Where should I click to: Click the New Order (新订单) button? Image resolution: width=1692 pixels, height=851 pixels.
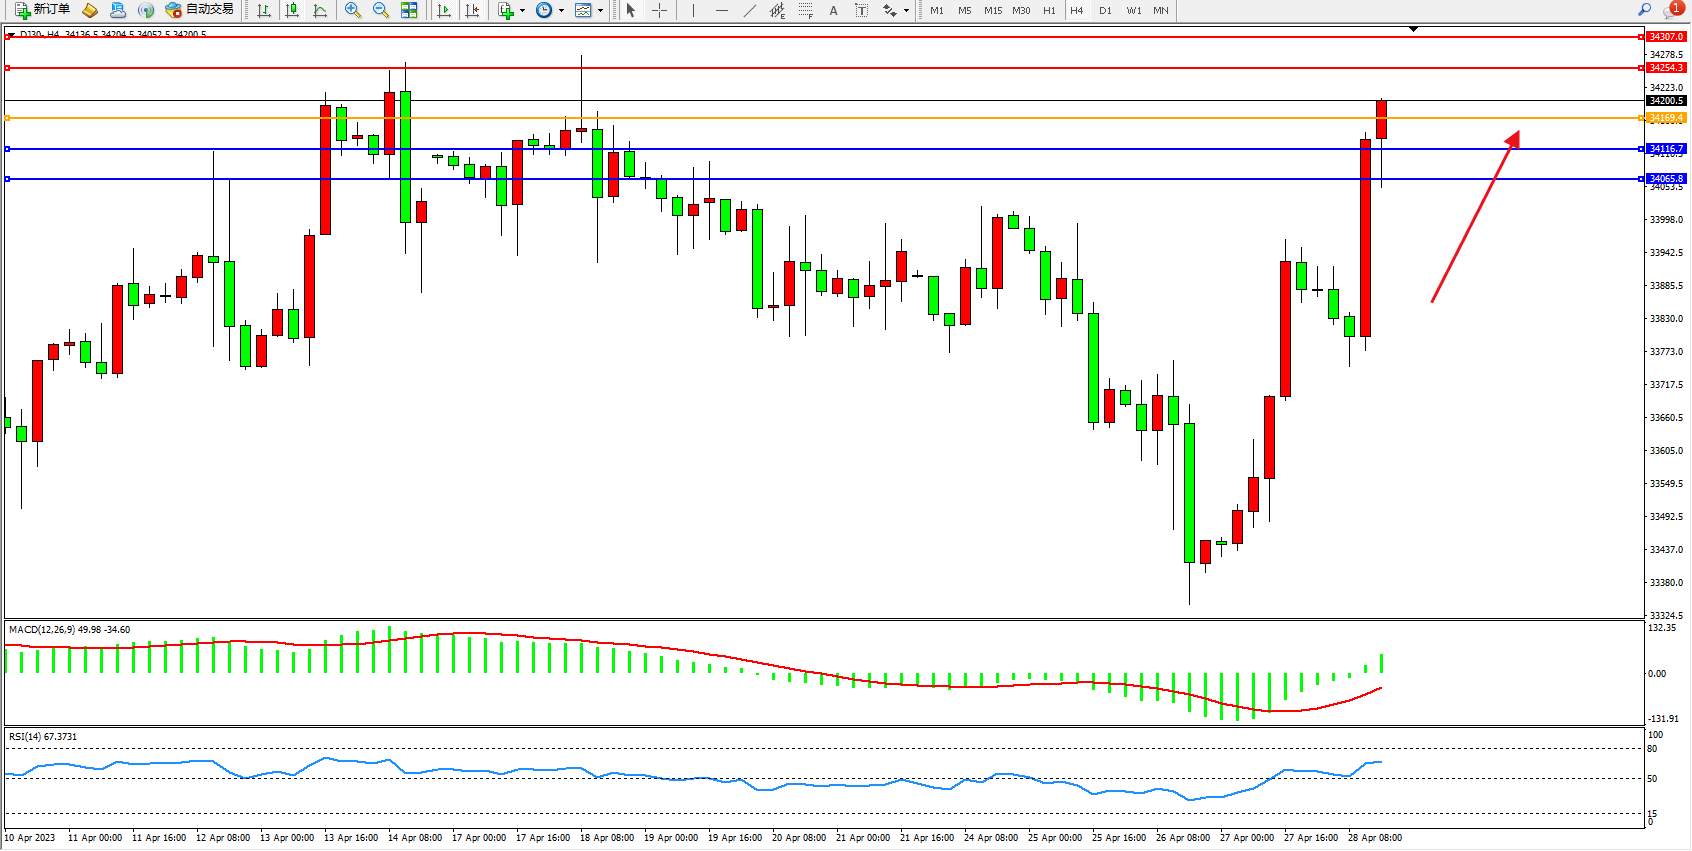pos(42,10)
